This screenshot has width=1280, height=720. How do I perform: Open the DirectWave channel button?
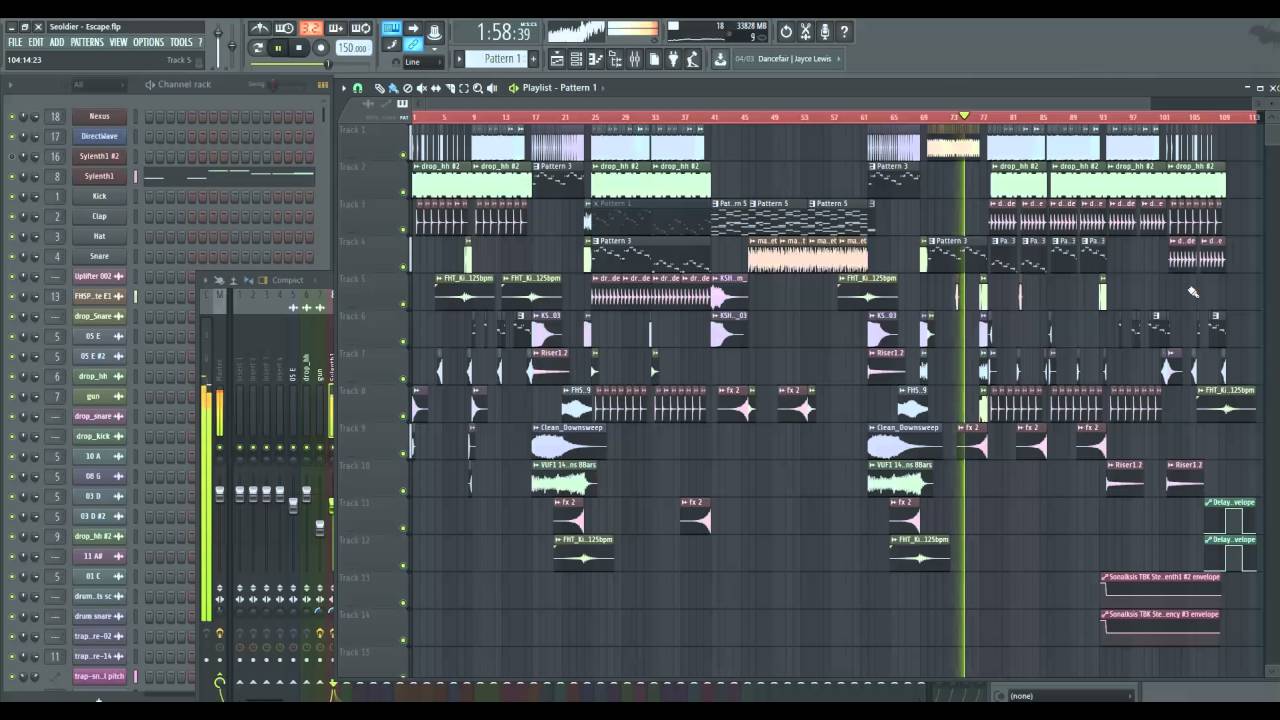pos(99,136)
